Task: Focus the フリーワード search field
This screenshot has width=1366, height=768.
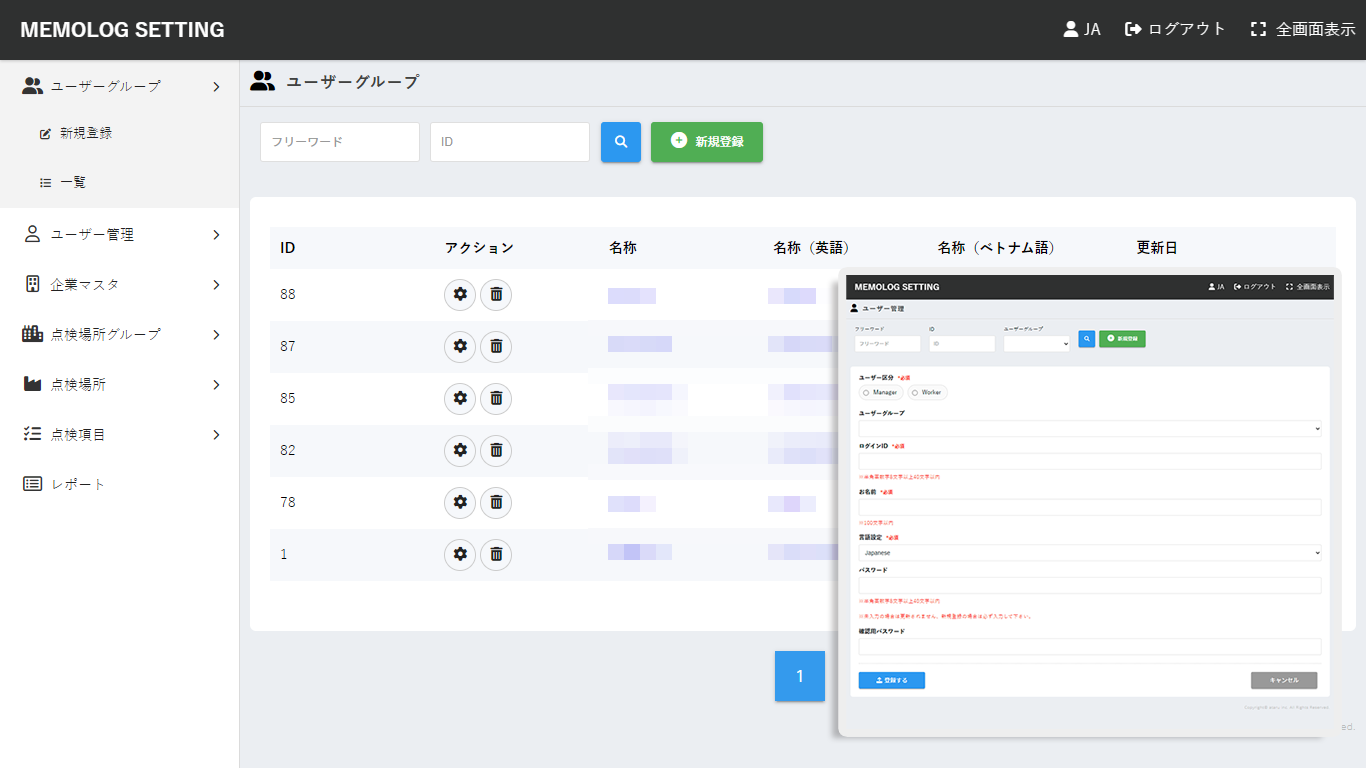Action: [x=339, y=142]
